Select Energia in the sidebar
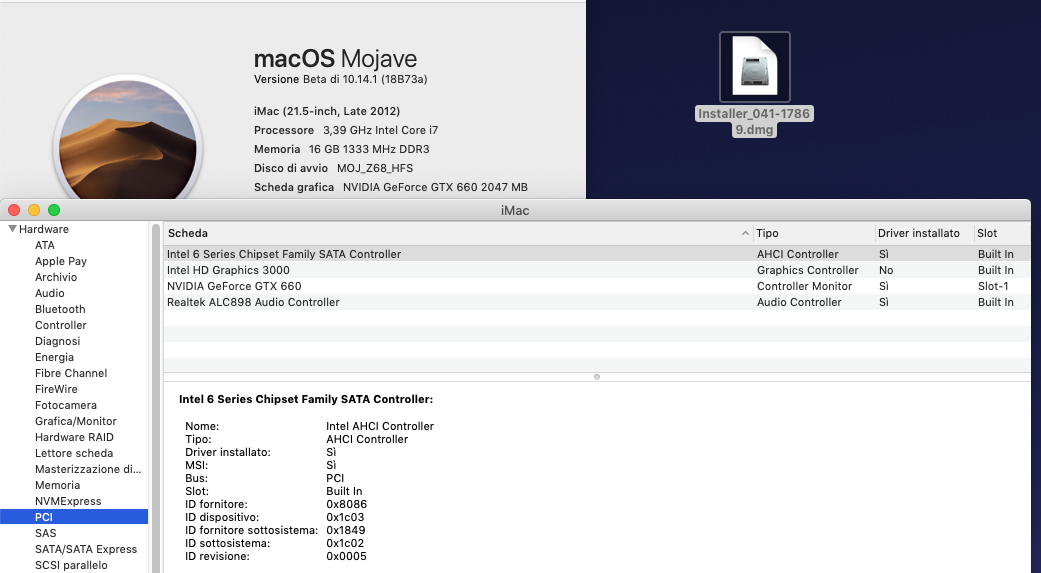Screen dimensions: 1041x573 click(54, 357)
